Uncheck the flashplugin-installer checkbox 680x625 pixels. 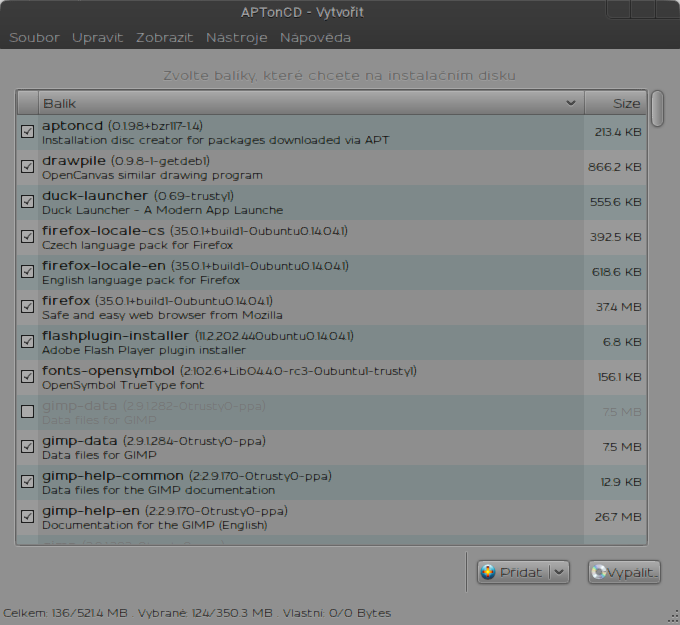pos(27,341)
